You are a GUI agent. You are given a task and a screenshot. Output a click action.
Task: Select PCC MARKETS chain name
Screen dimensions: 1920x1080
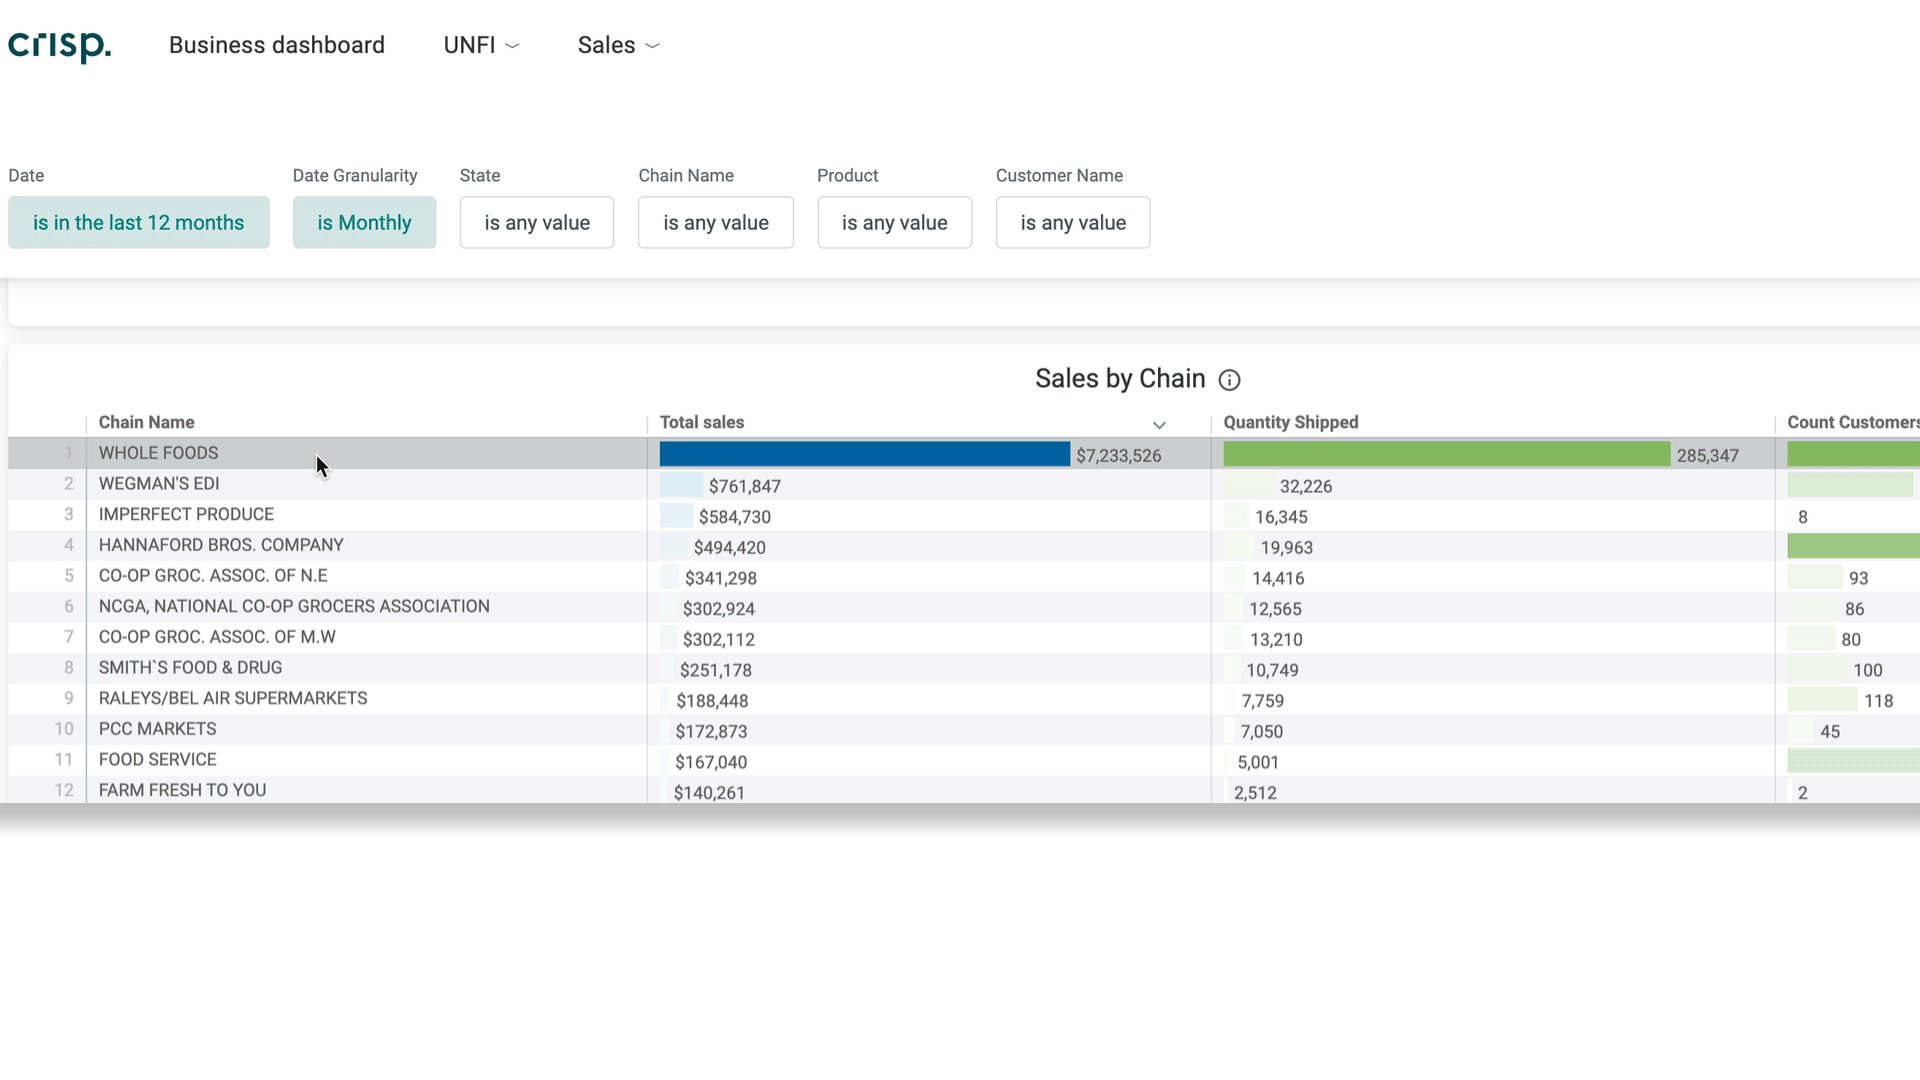(x=157, y=729)
